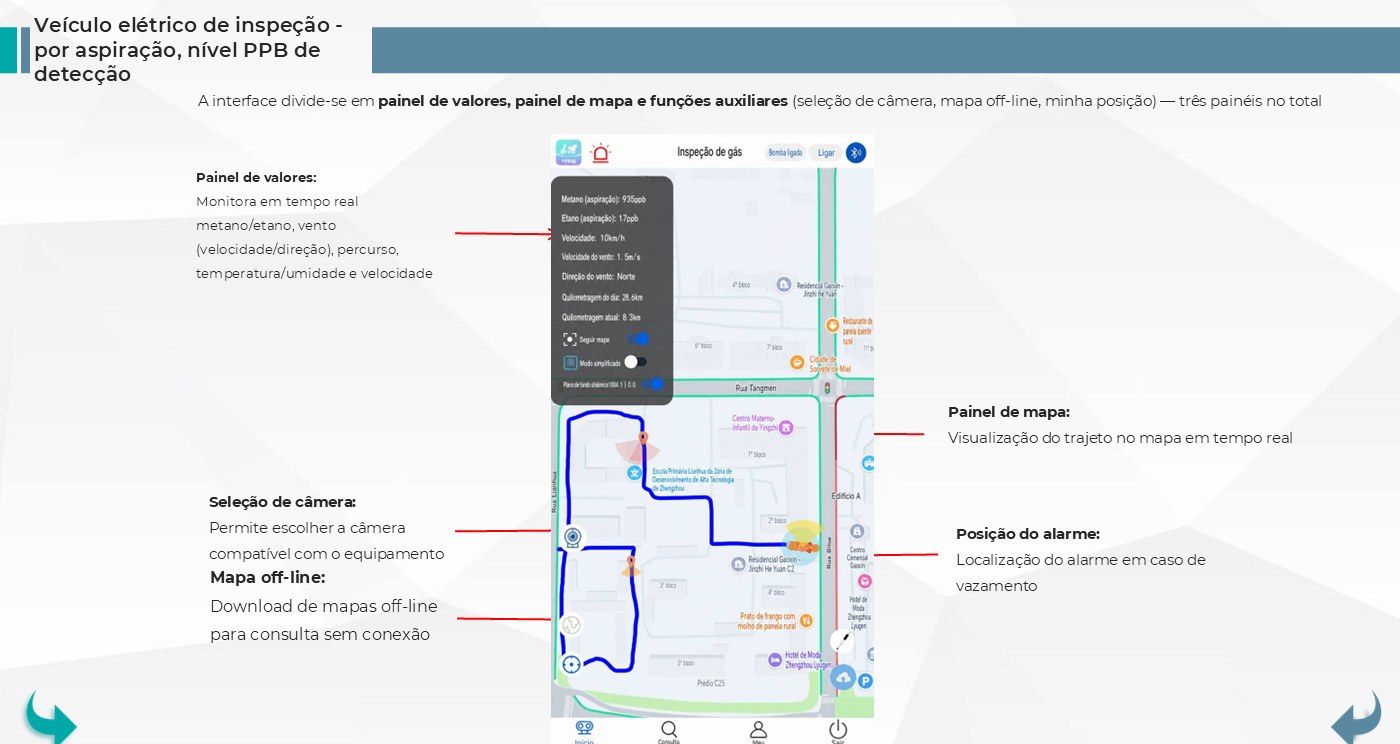1400x744 pixels.
Task: Click the Etano (aspiração): 17ppb reading
Action: tap(600, 218)
